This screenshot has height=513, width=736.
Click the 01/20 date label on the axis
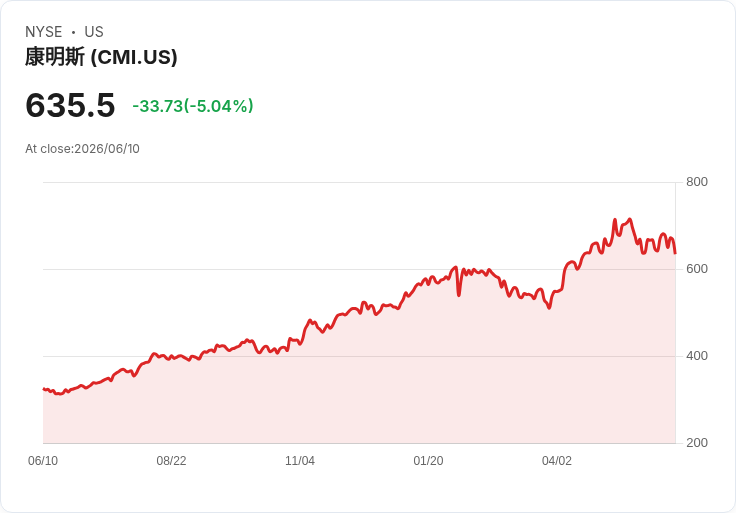pos(428,461)
